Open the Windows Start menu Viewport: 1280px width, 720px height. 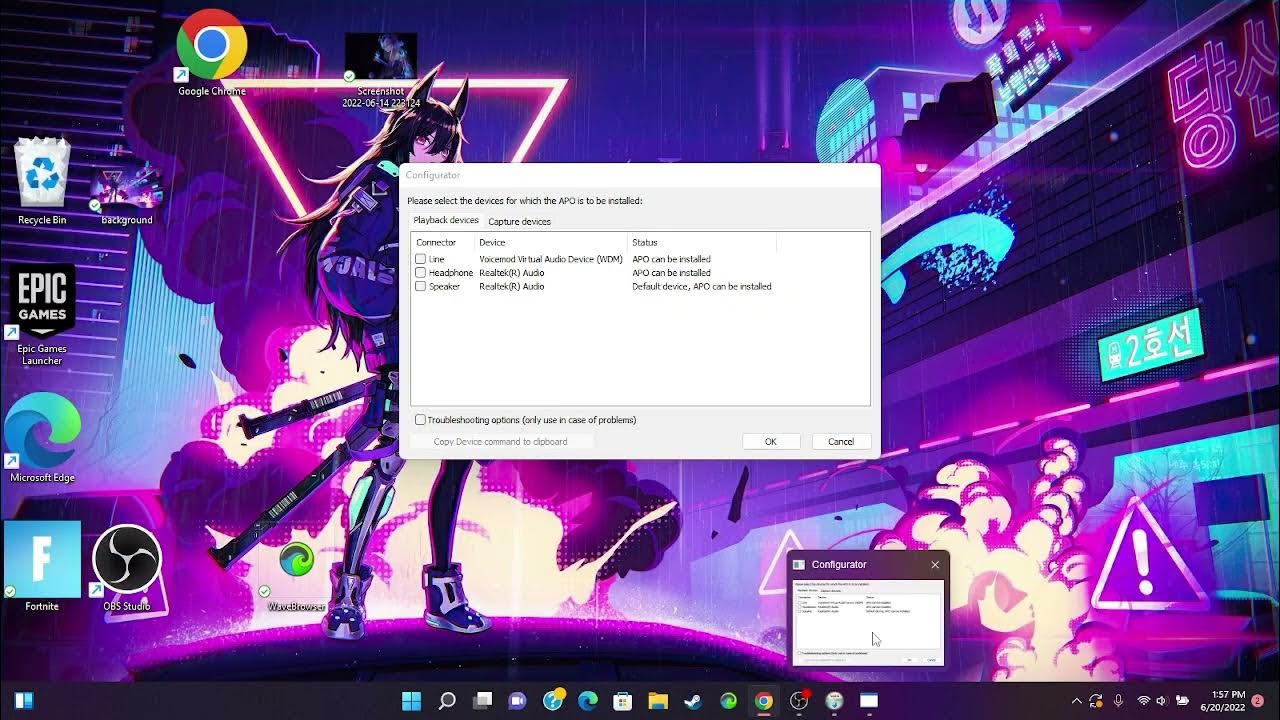pyautogui.click(x=411, y=701)
